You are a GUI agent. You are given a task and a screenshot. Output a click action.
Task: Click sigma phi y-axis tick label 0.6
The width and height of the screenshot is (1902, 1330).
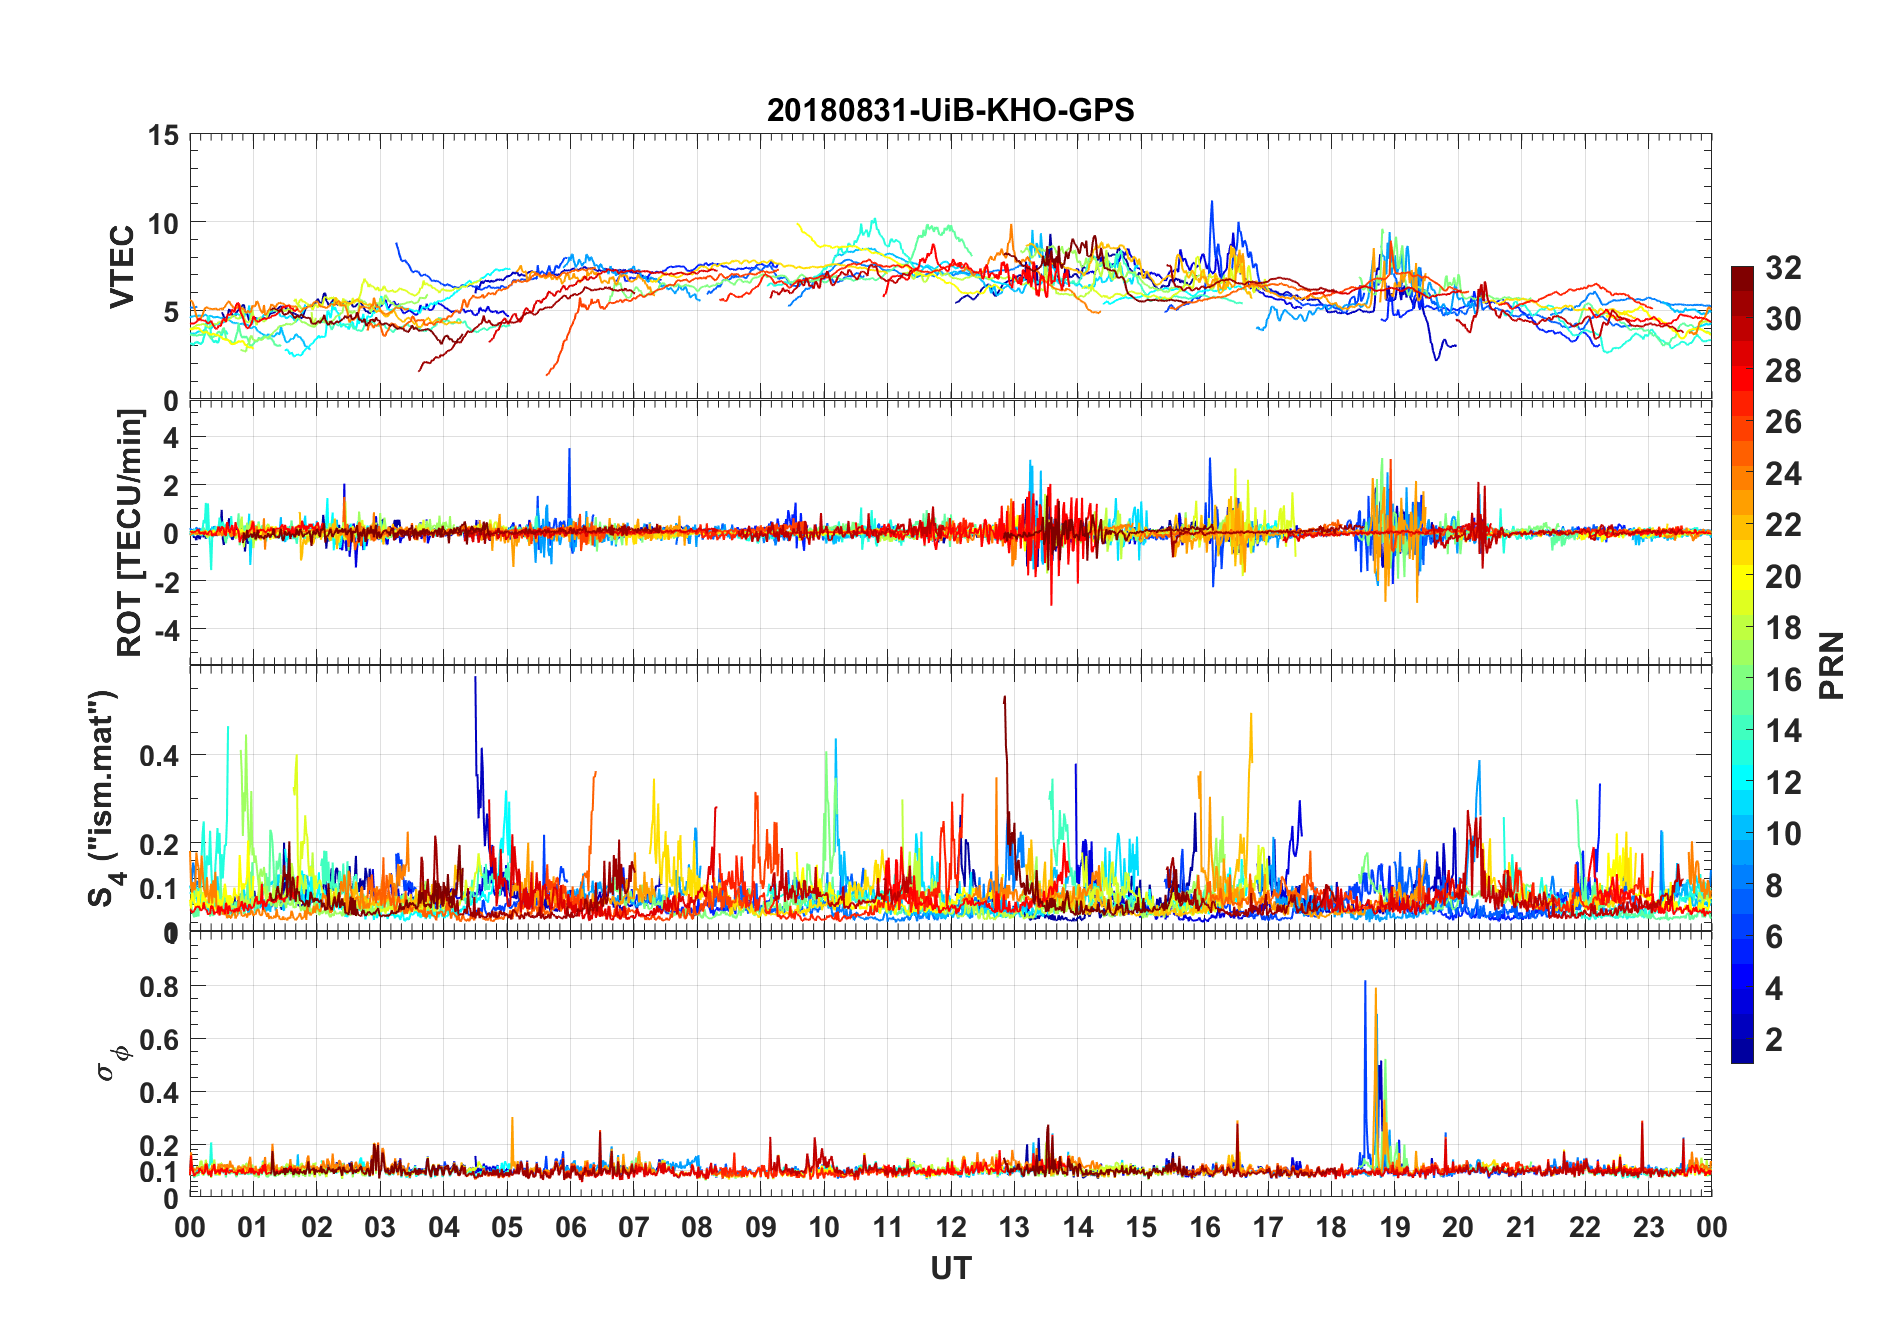pos(159,1040)
